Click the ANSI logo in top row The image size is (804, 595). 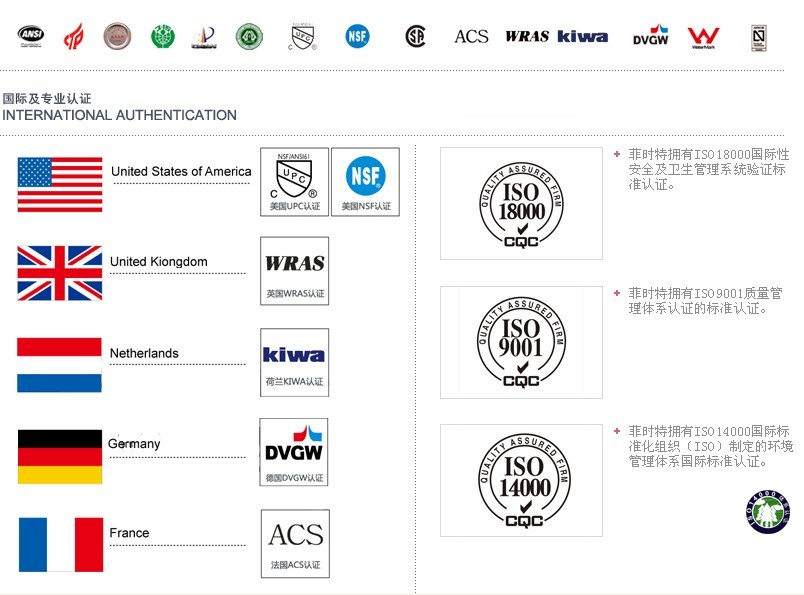[30, 37]
